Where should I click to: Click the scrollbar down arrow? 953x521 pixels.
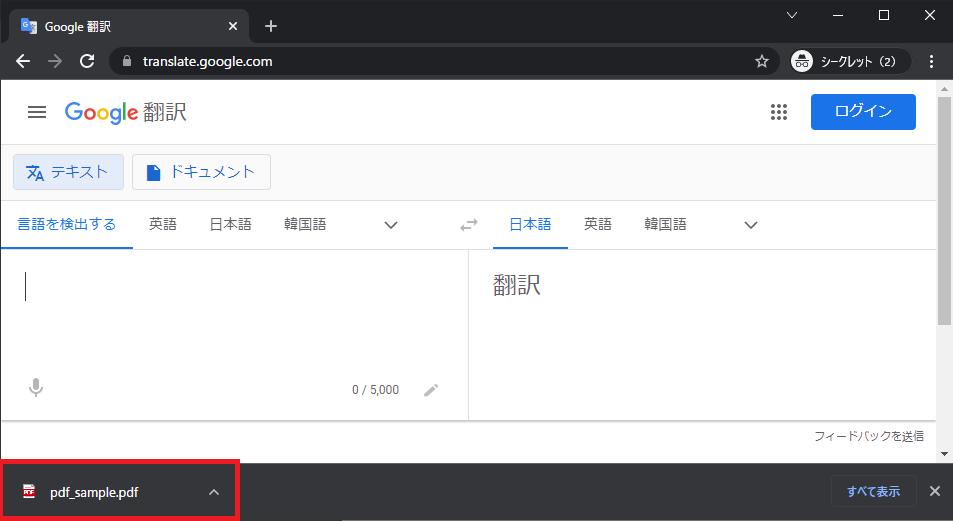(944, 454)
